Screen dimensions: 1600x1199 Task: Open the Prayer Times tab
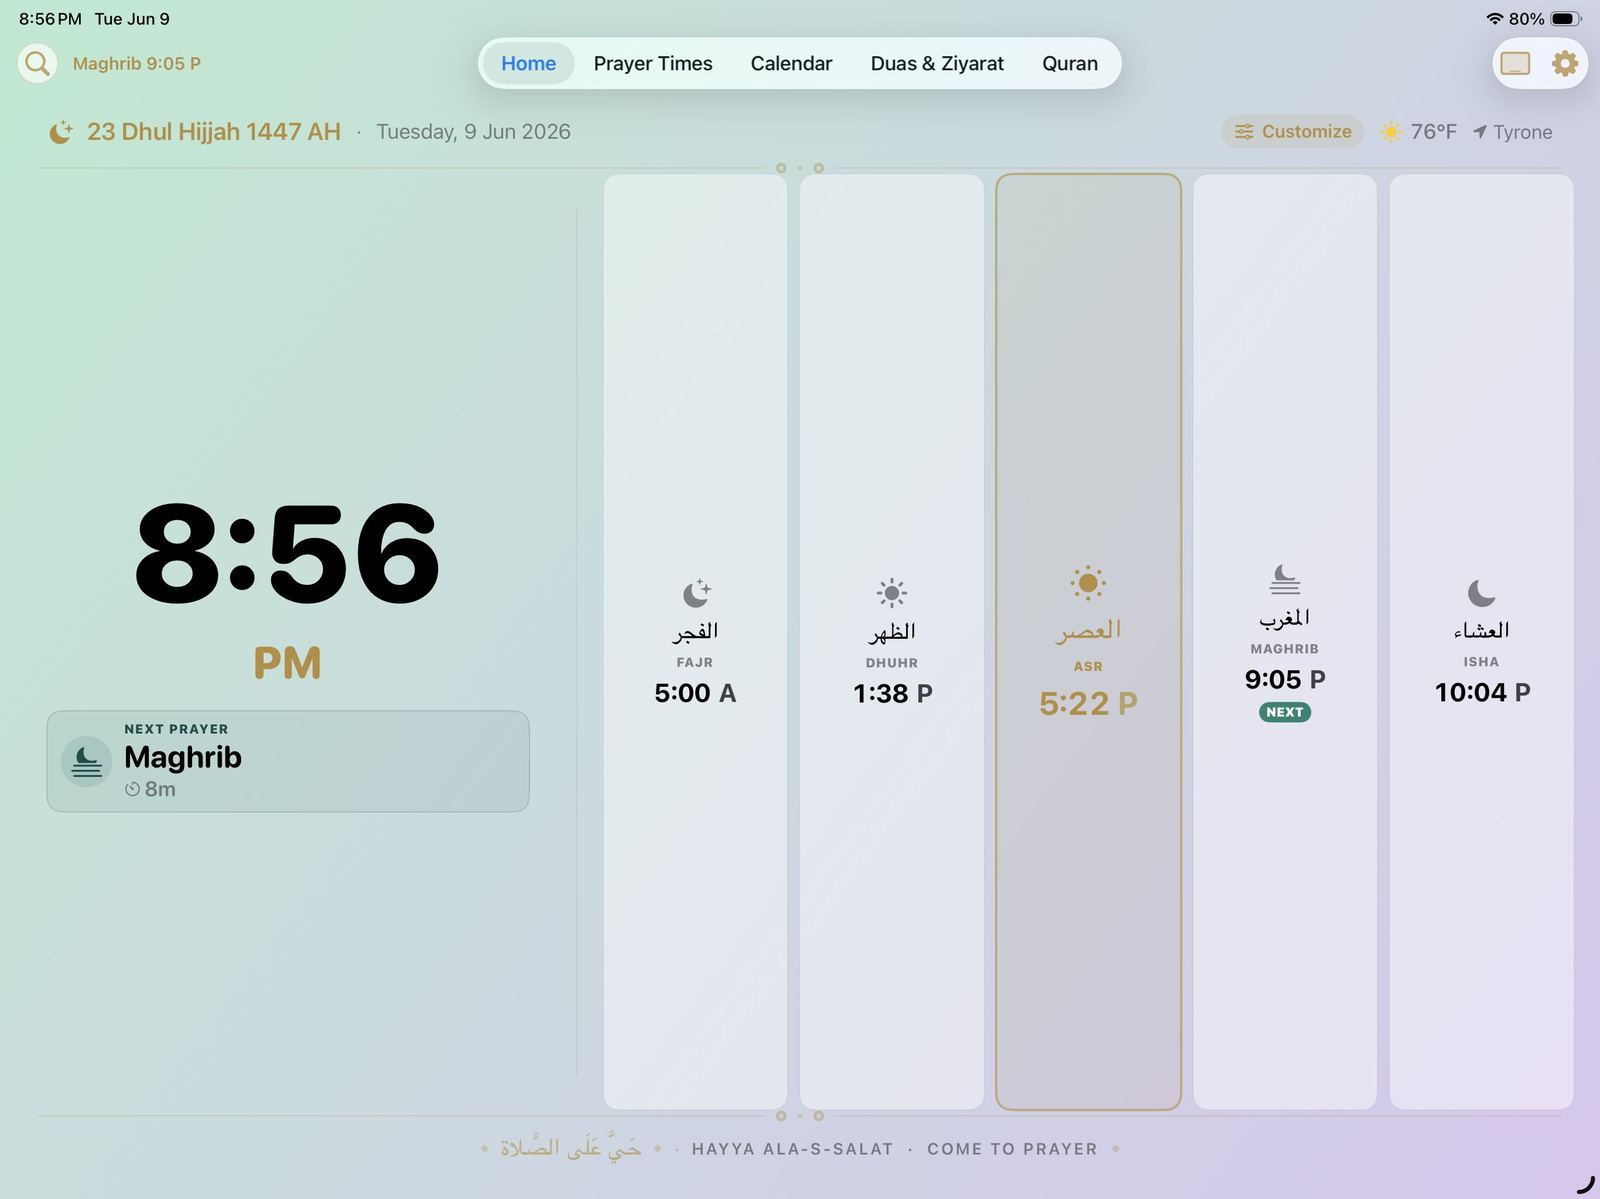click(x=653, y=63)
